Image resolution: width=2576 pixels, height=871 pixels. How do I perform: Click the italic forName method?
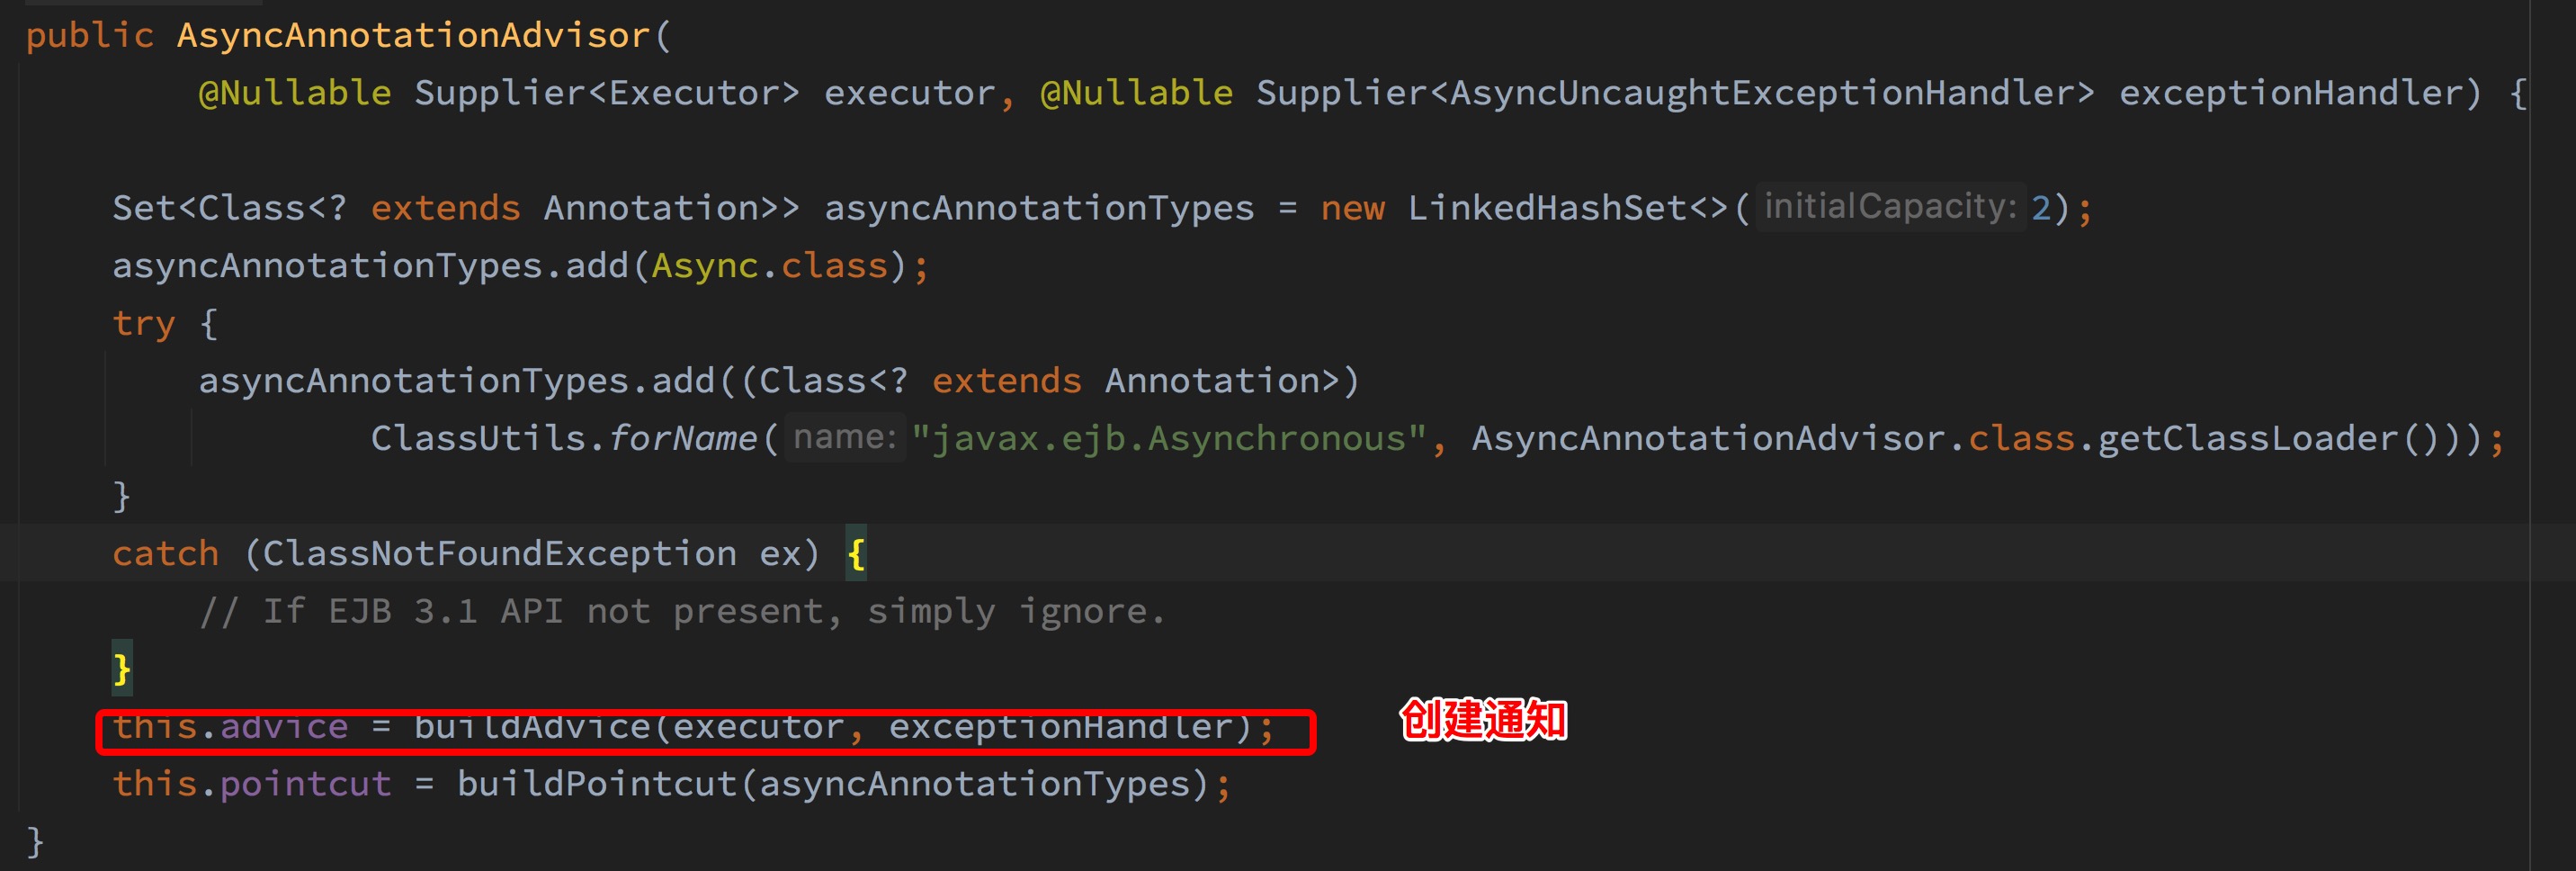click(683, 439)
